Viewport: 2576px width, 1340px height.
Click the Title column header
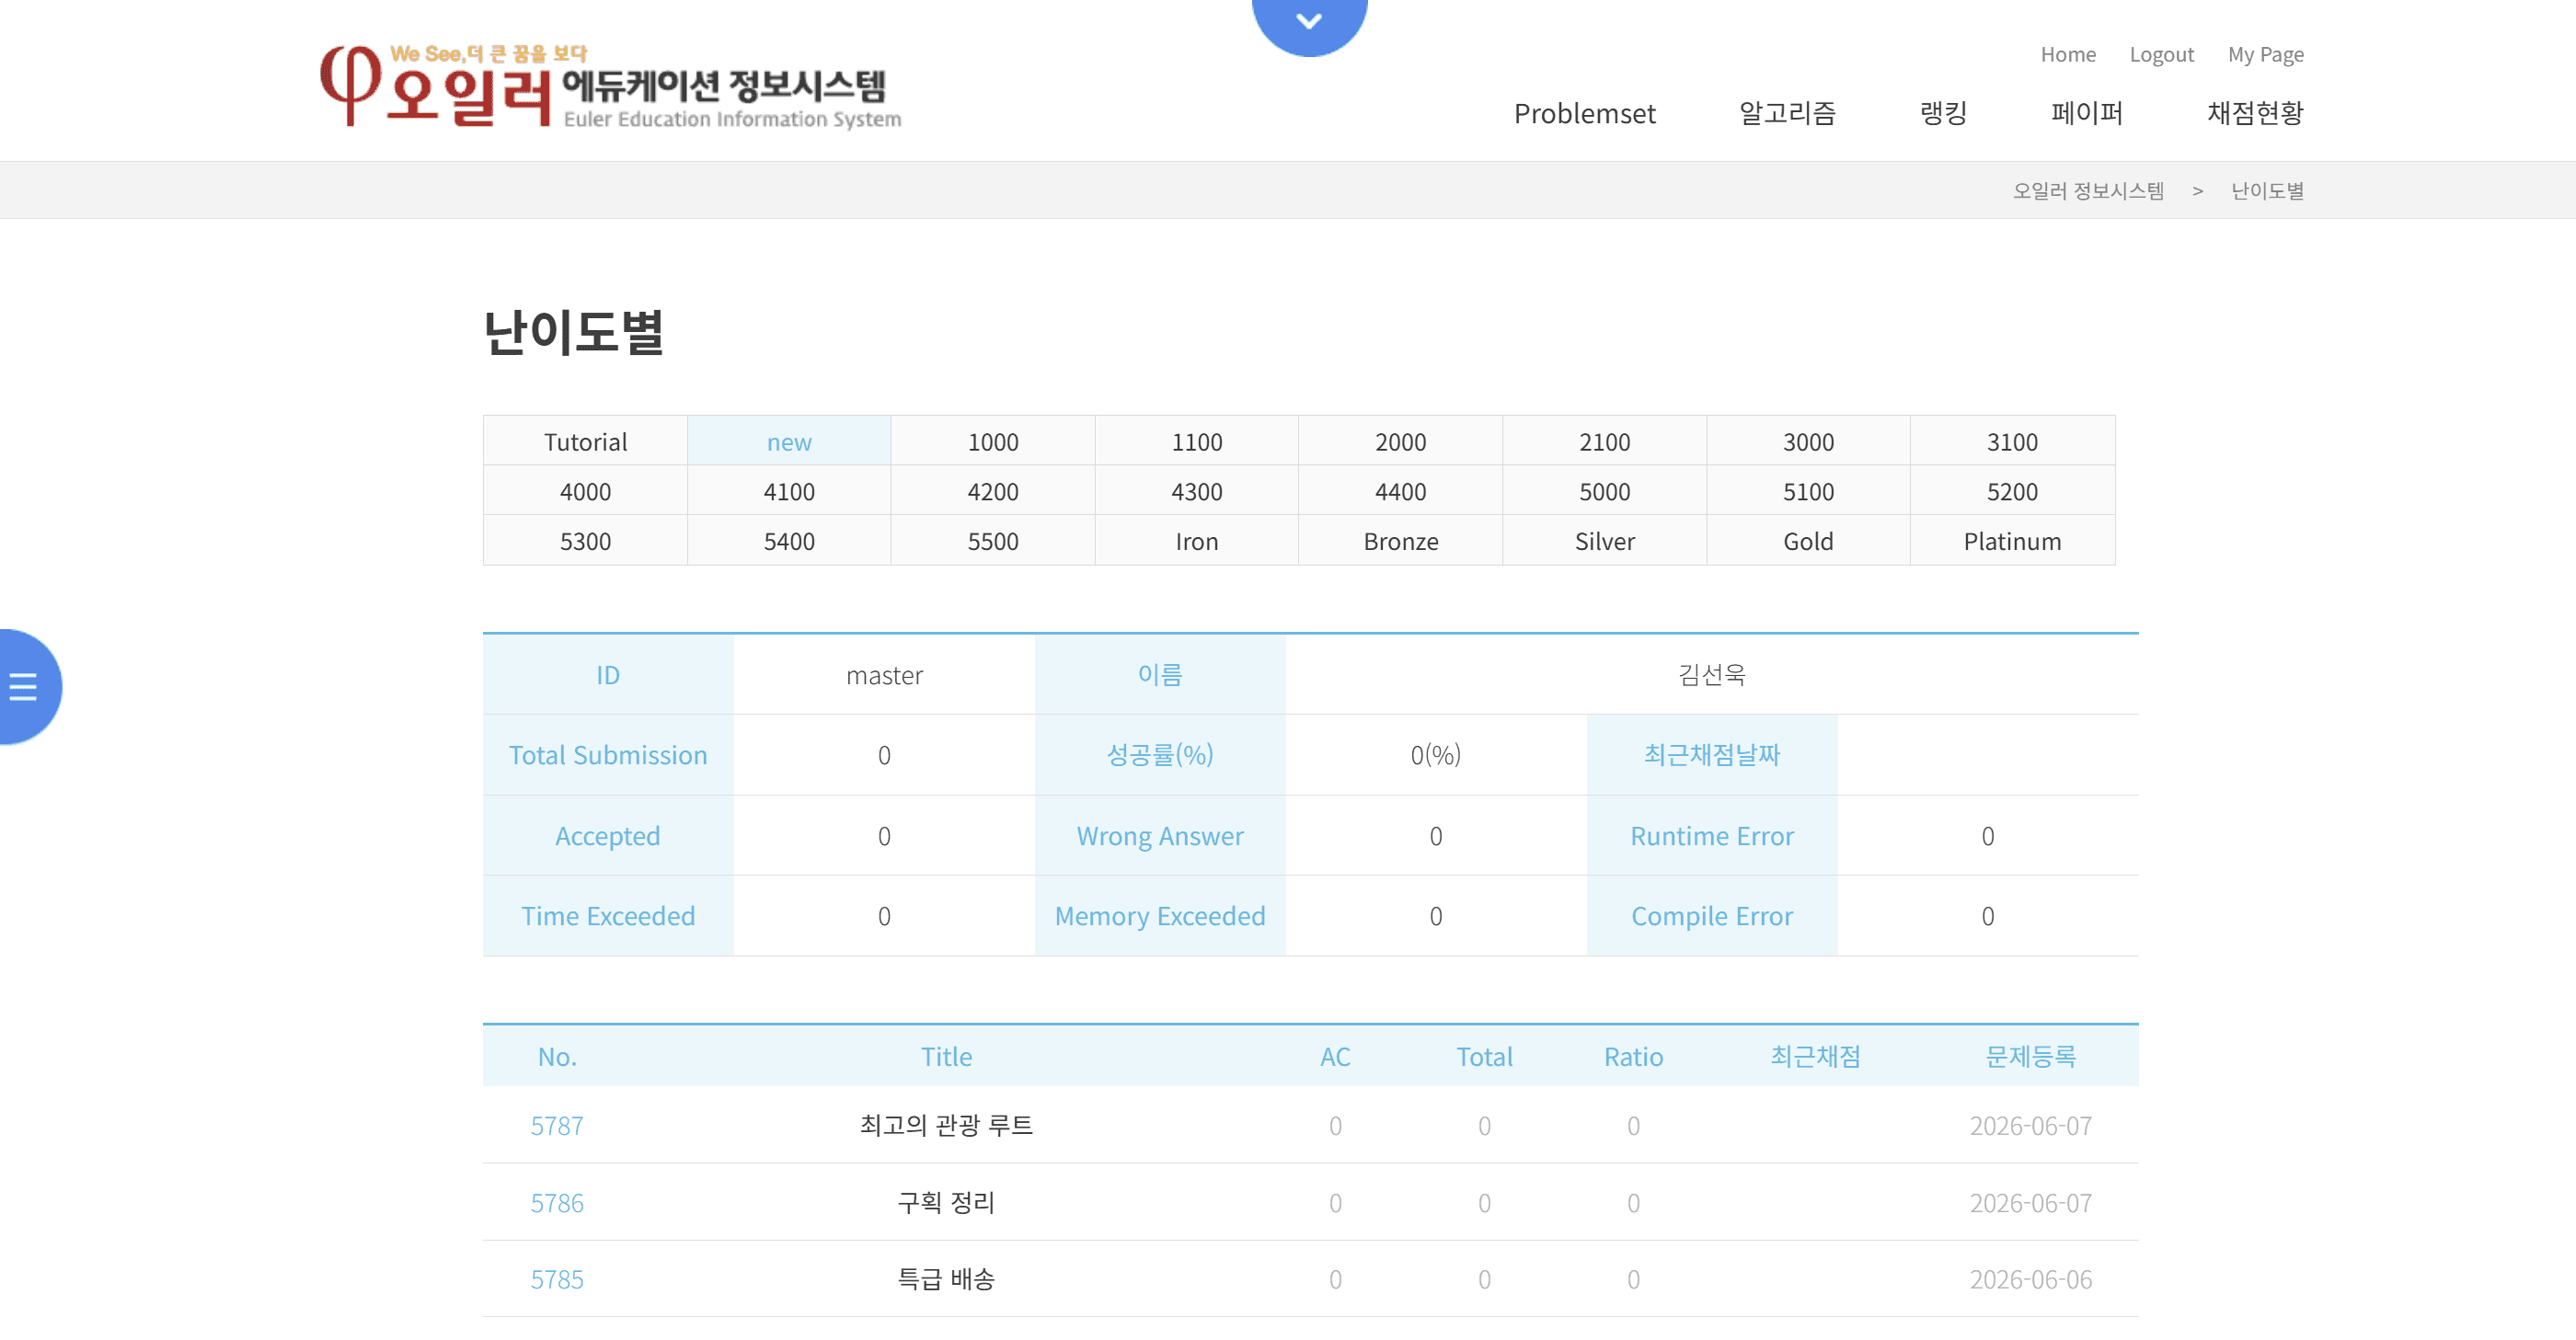946,1056
